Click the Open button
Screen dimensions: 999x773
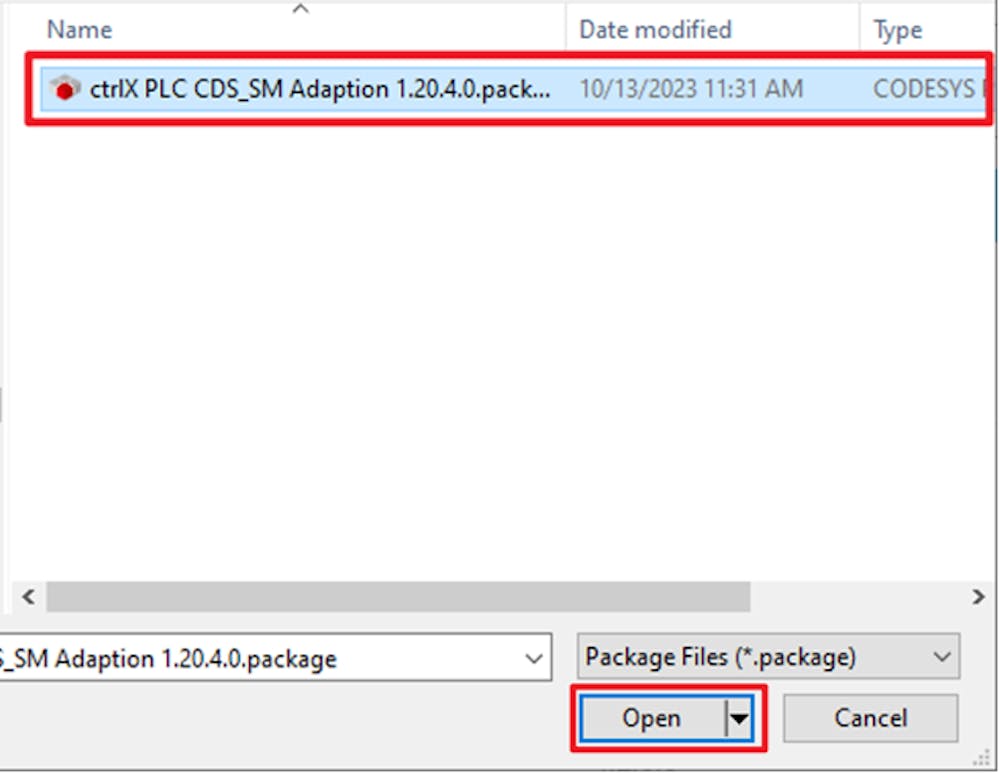[x=653, y=718]
